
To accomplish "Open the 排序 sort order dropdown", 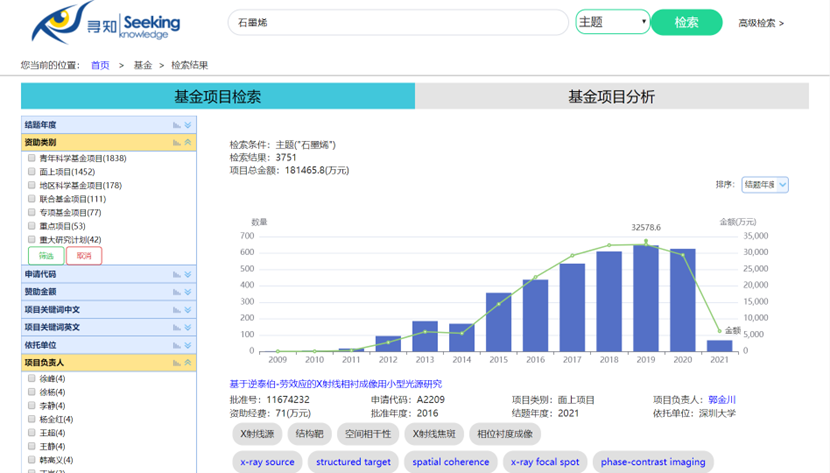I will [765, 185].
